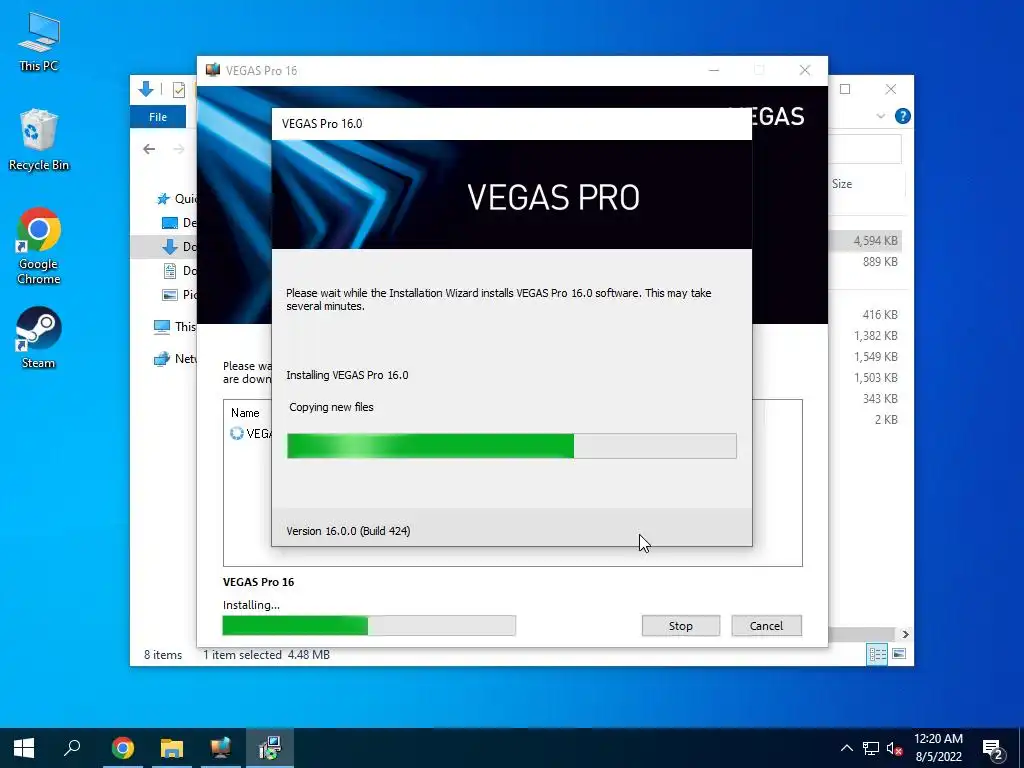Open network status tray icon

coord(871,748)
